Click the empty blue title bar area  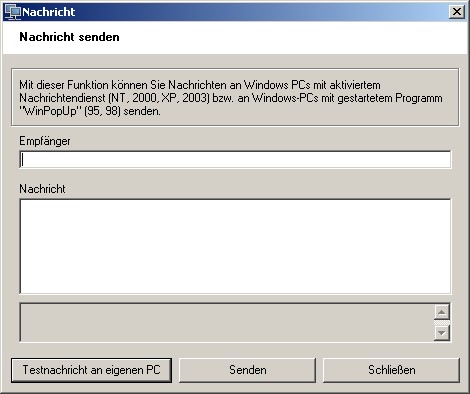[x=260, y=12]
